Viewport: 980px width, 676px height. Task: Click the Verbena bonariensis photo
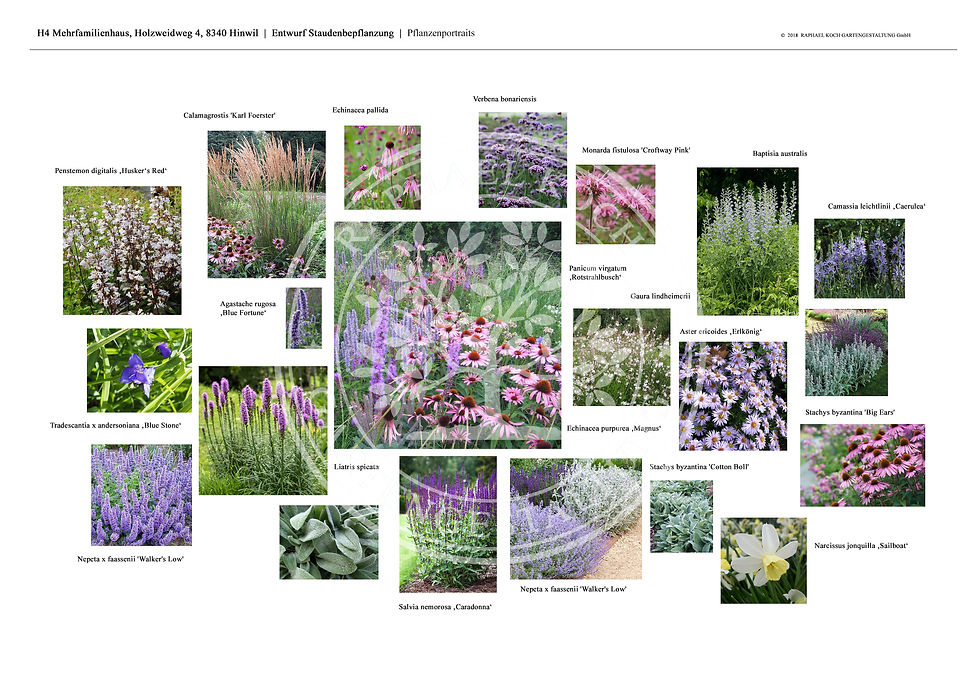pos(523,160)
